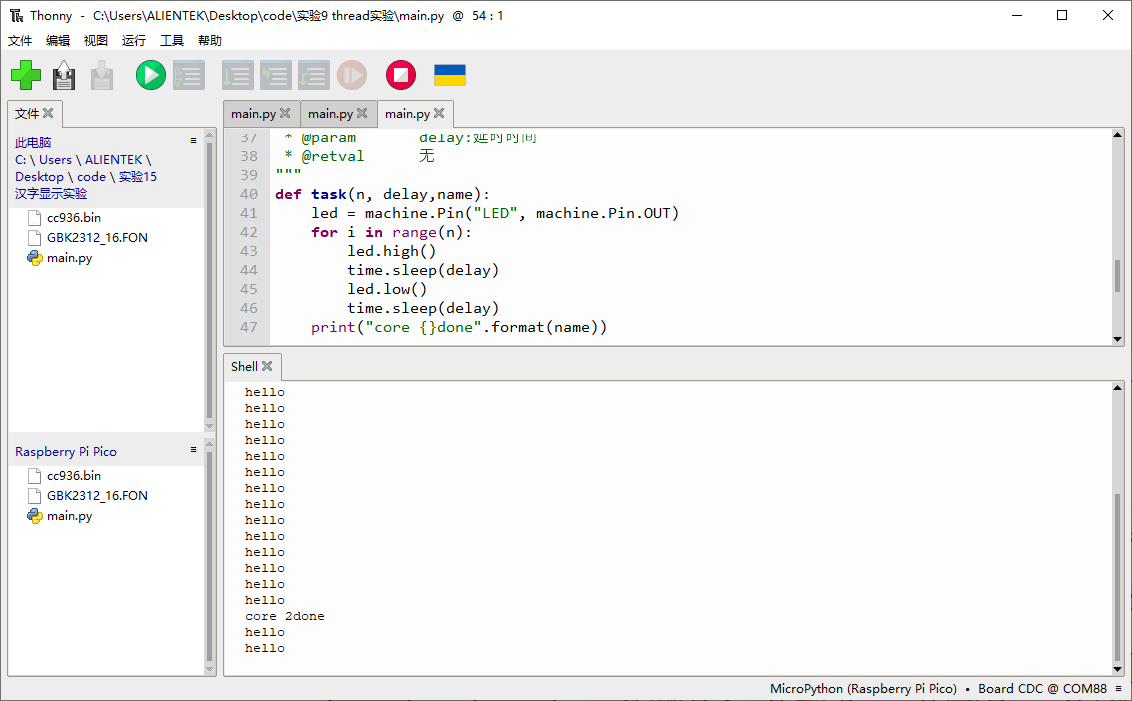
Task: Click the 'core 2done' output in the Shell
Action: (284, 616)
